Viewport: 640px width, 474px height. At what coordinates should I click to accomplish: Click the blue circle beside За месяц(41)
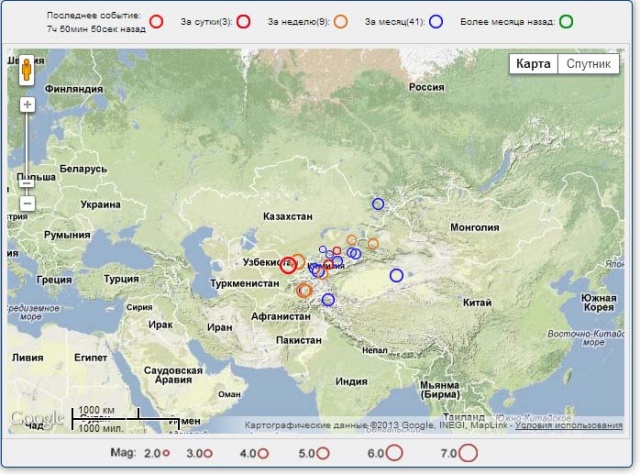pyautogui.click(x=436, y=21)
